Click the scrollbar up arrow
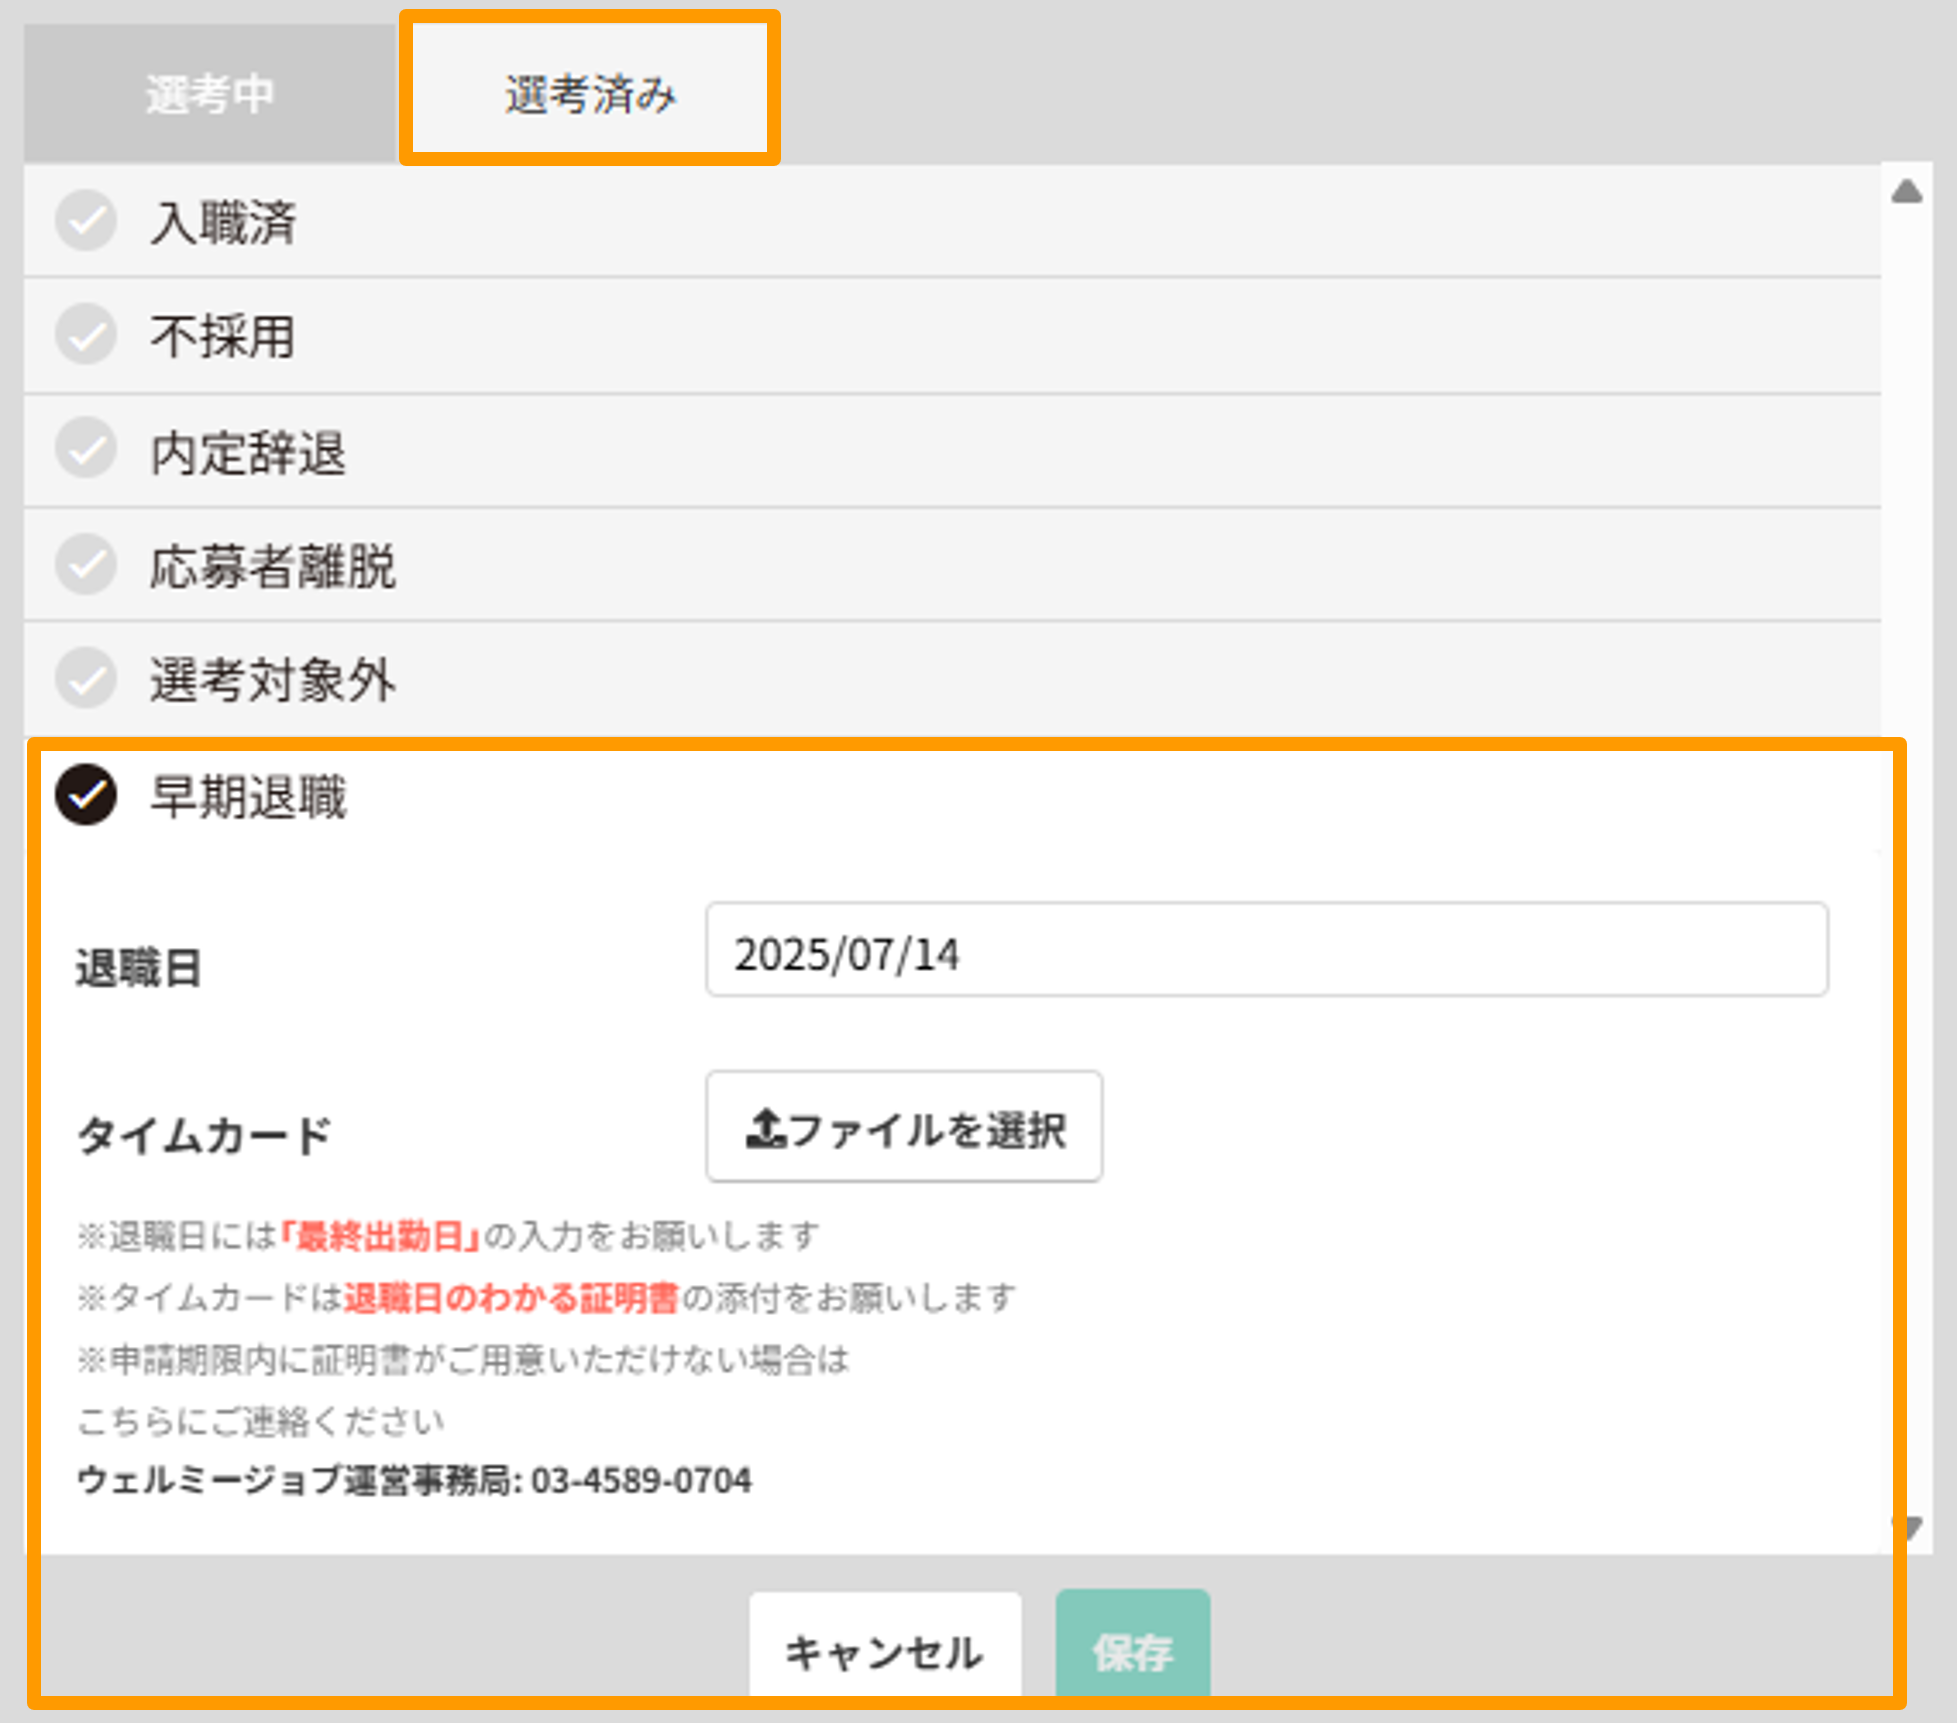This screenshot has width=1957, height=1723. point(1908,190)
